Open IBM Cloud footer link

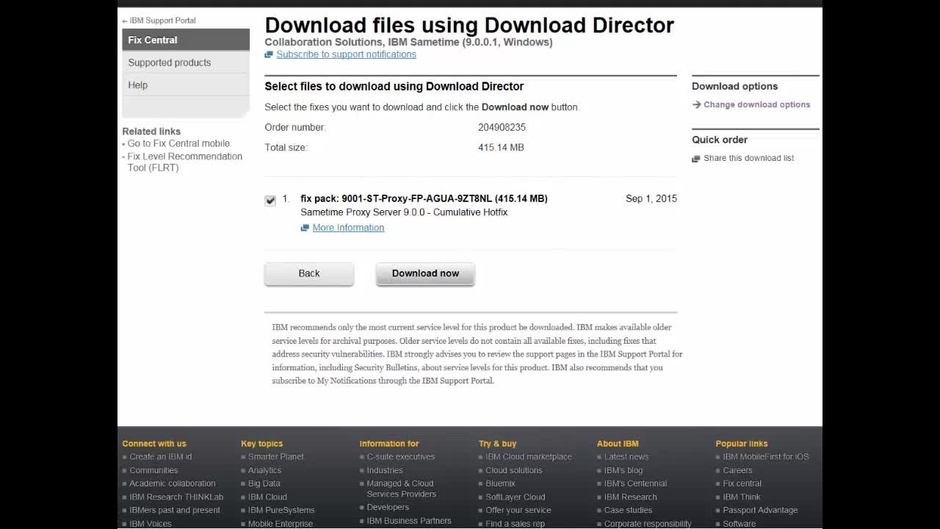(x=267, y=497)
